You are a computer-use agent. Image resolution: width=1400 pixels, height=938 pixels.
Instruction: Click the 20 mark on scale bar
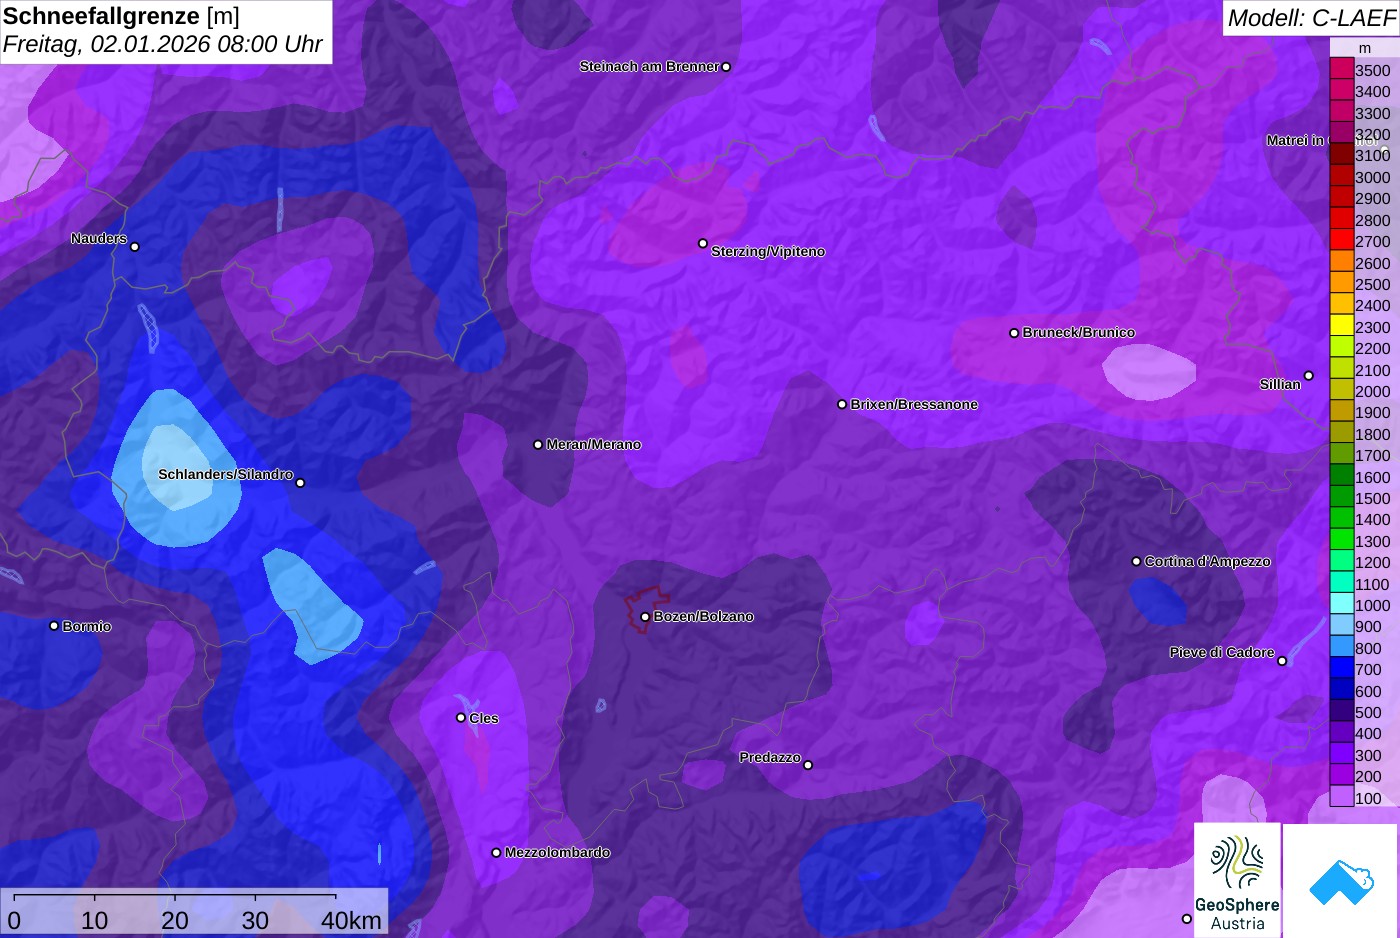tap(175, 921)
